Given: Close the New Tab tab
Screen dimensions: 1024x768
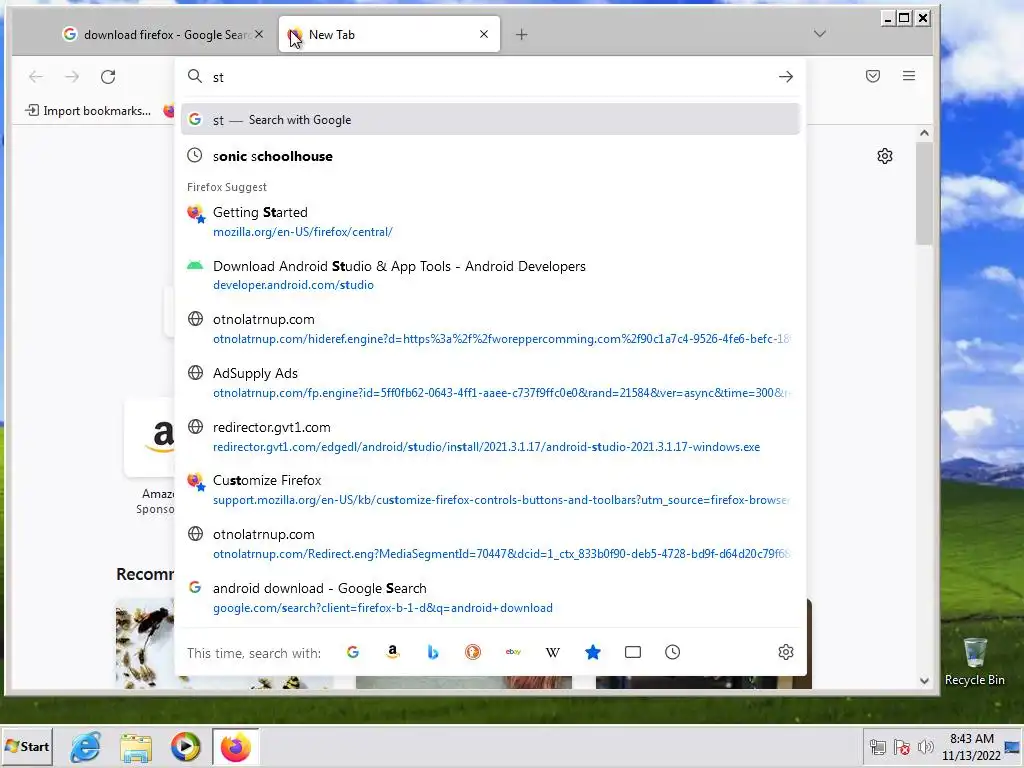Looking at the screenshot, I should coord(484,34).
